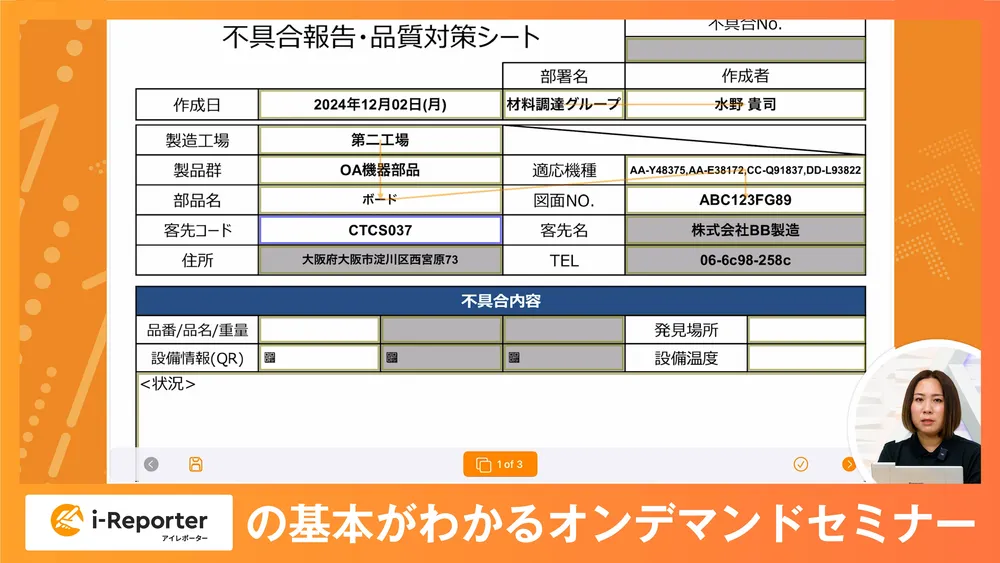Image resolution: width=1000 pixels, height=563 pixels.
Task: Click the empty 設備温度 field
Action: click(806, 358)
